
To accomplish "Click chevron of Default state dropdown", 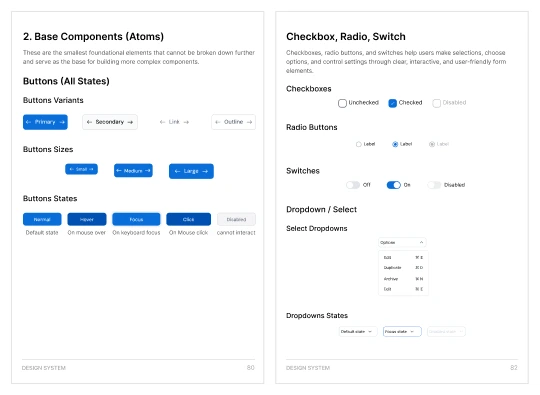I will point(370,331).
